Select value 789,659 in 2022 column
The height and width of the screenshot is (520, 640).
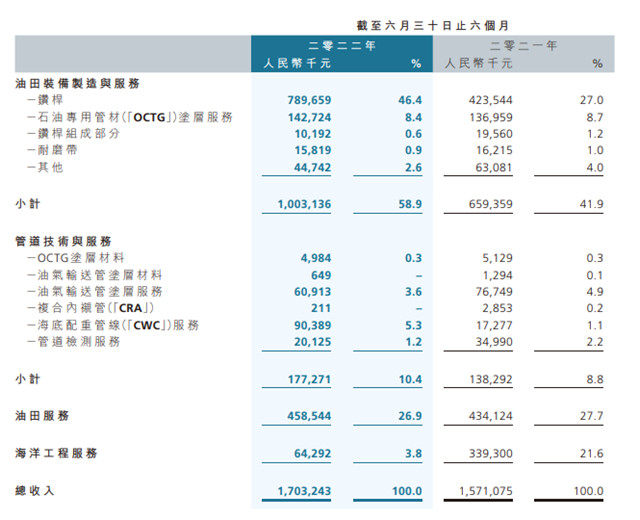309,100
